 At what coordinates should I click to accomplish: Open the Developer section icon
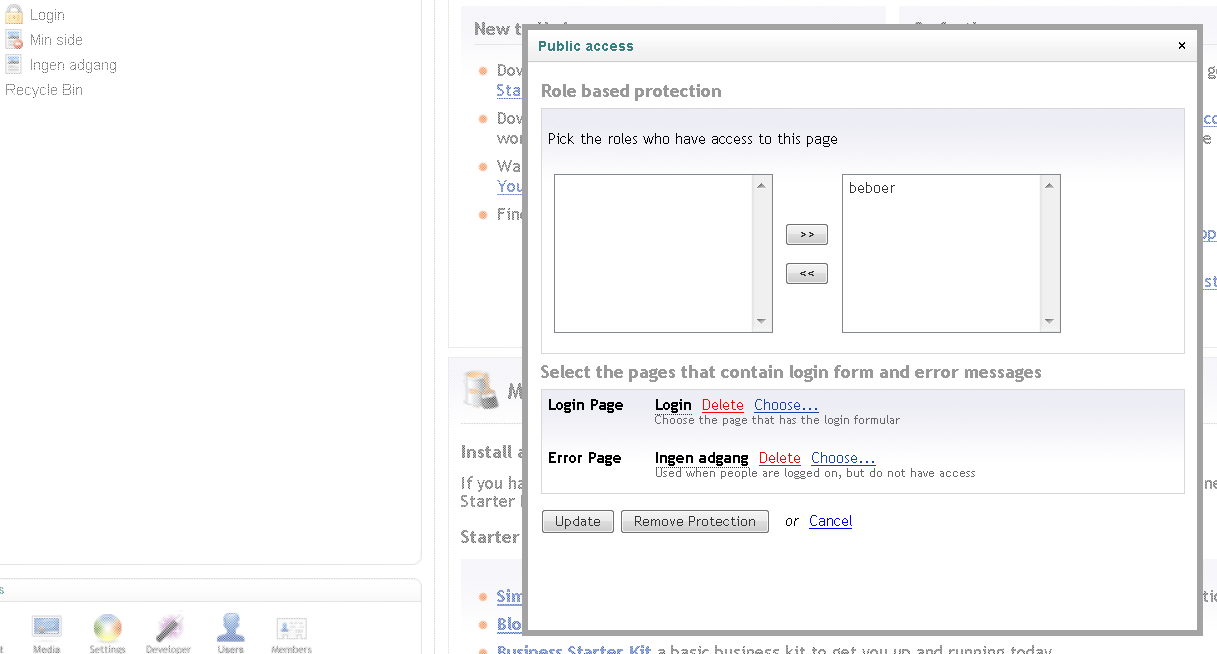click(169, 628)
